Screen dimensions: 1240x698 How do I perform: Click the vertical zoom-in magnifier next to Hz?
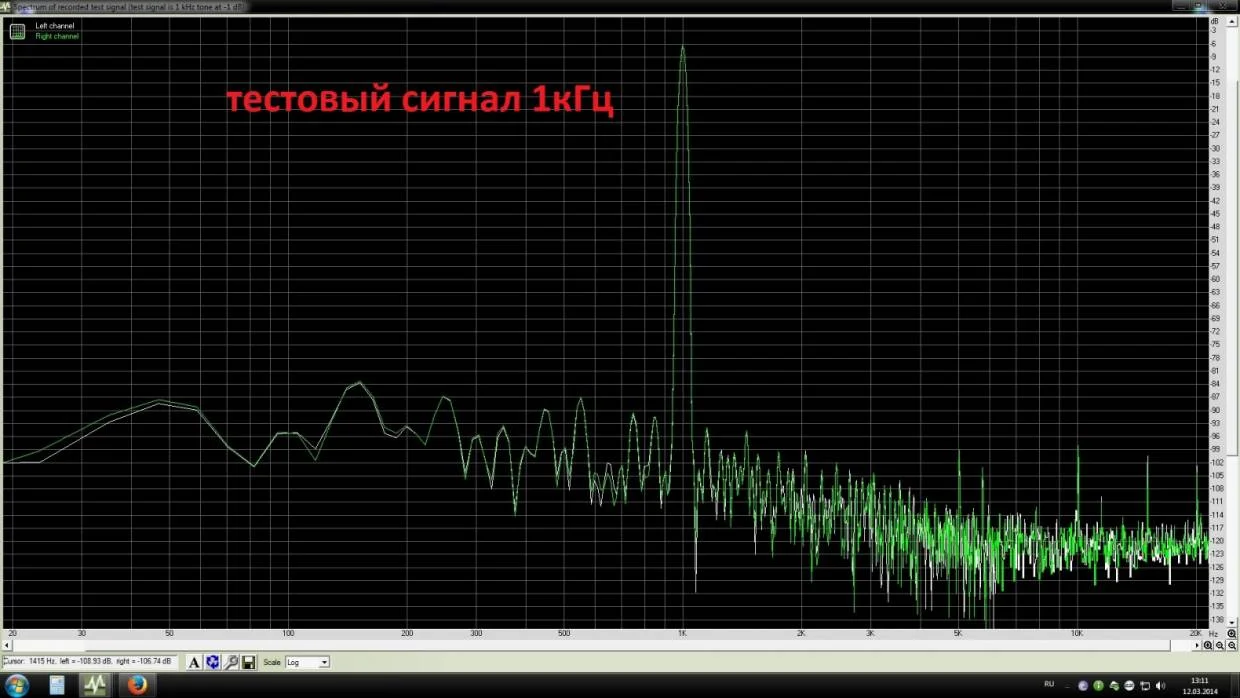1232,633
